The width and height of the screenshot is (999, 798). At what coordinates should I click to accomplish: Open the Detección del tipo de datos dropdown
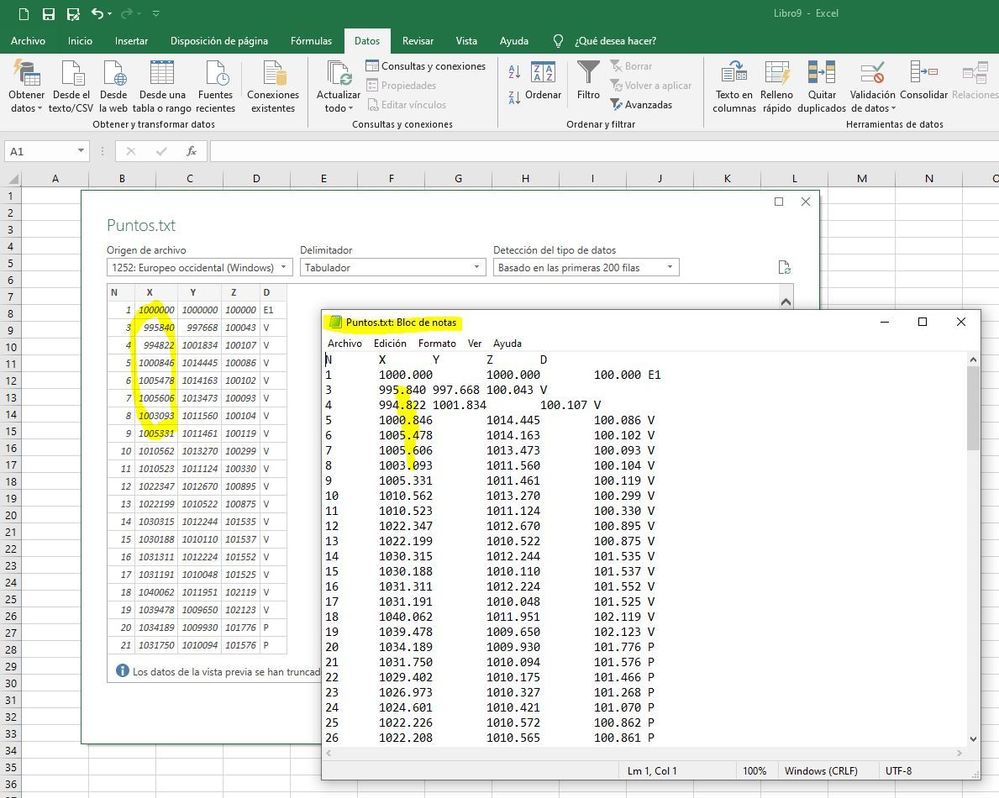tap(586, 268)
